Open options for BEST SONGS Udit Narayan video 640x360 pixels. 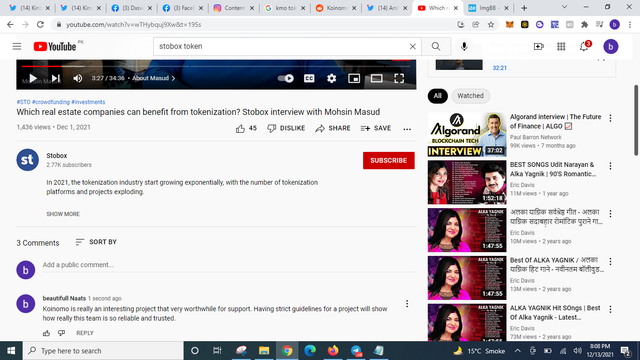click(611, 166)
